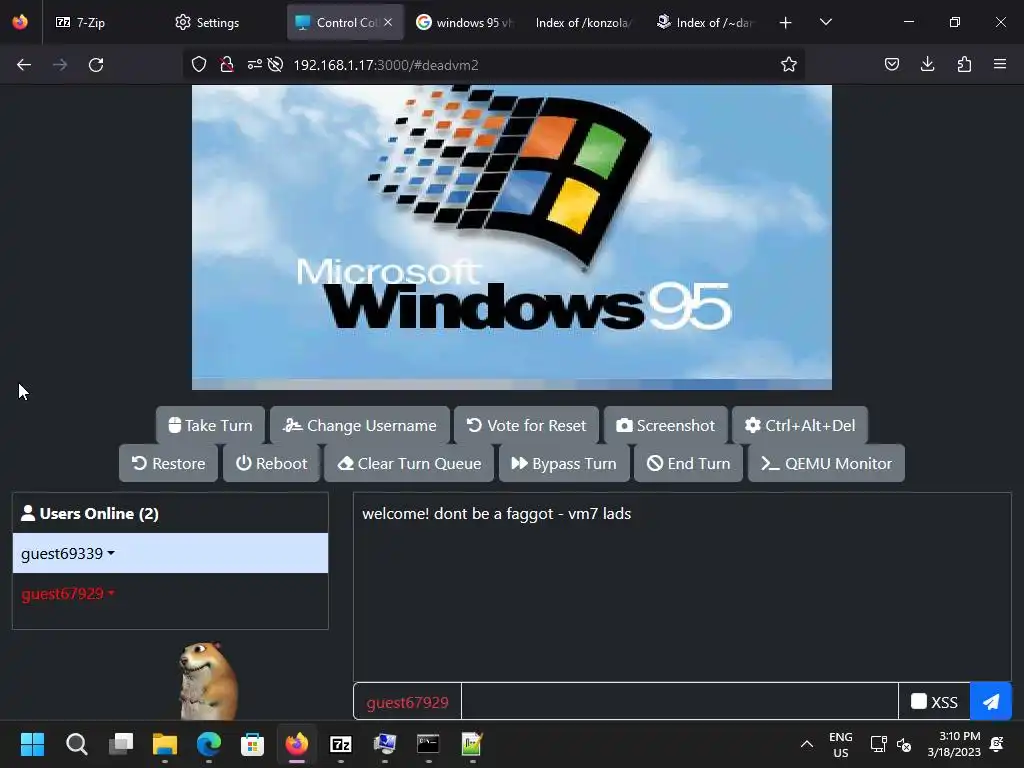This screenshot has width=1024, height=768.
Task: Open the Change Username dialog
Action: (360, 425)
